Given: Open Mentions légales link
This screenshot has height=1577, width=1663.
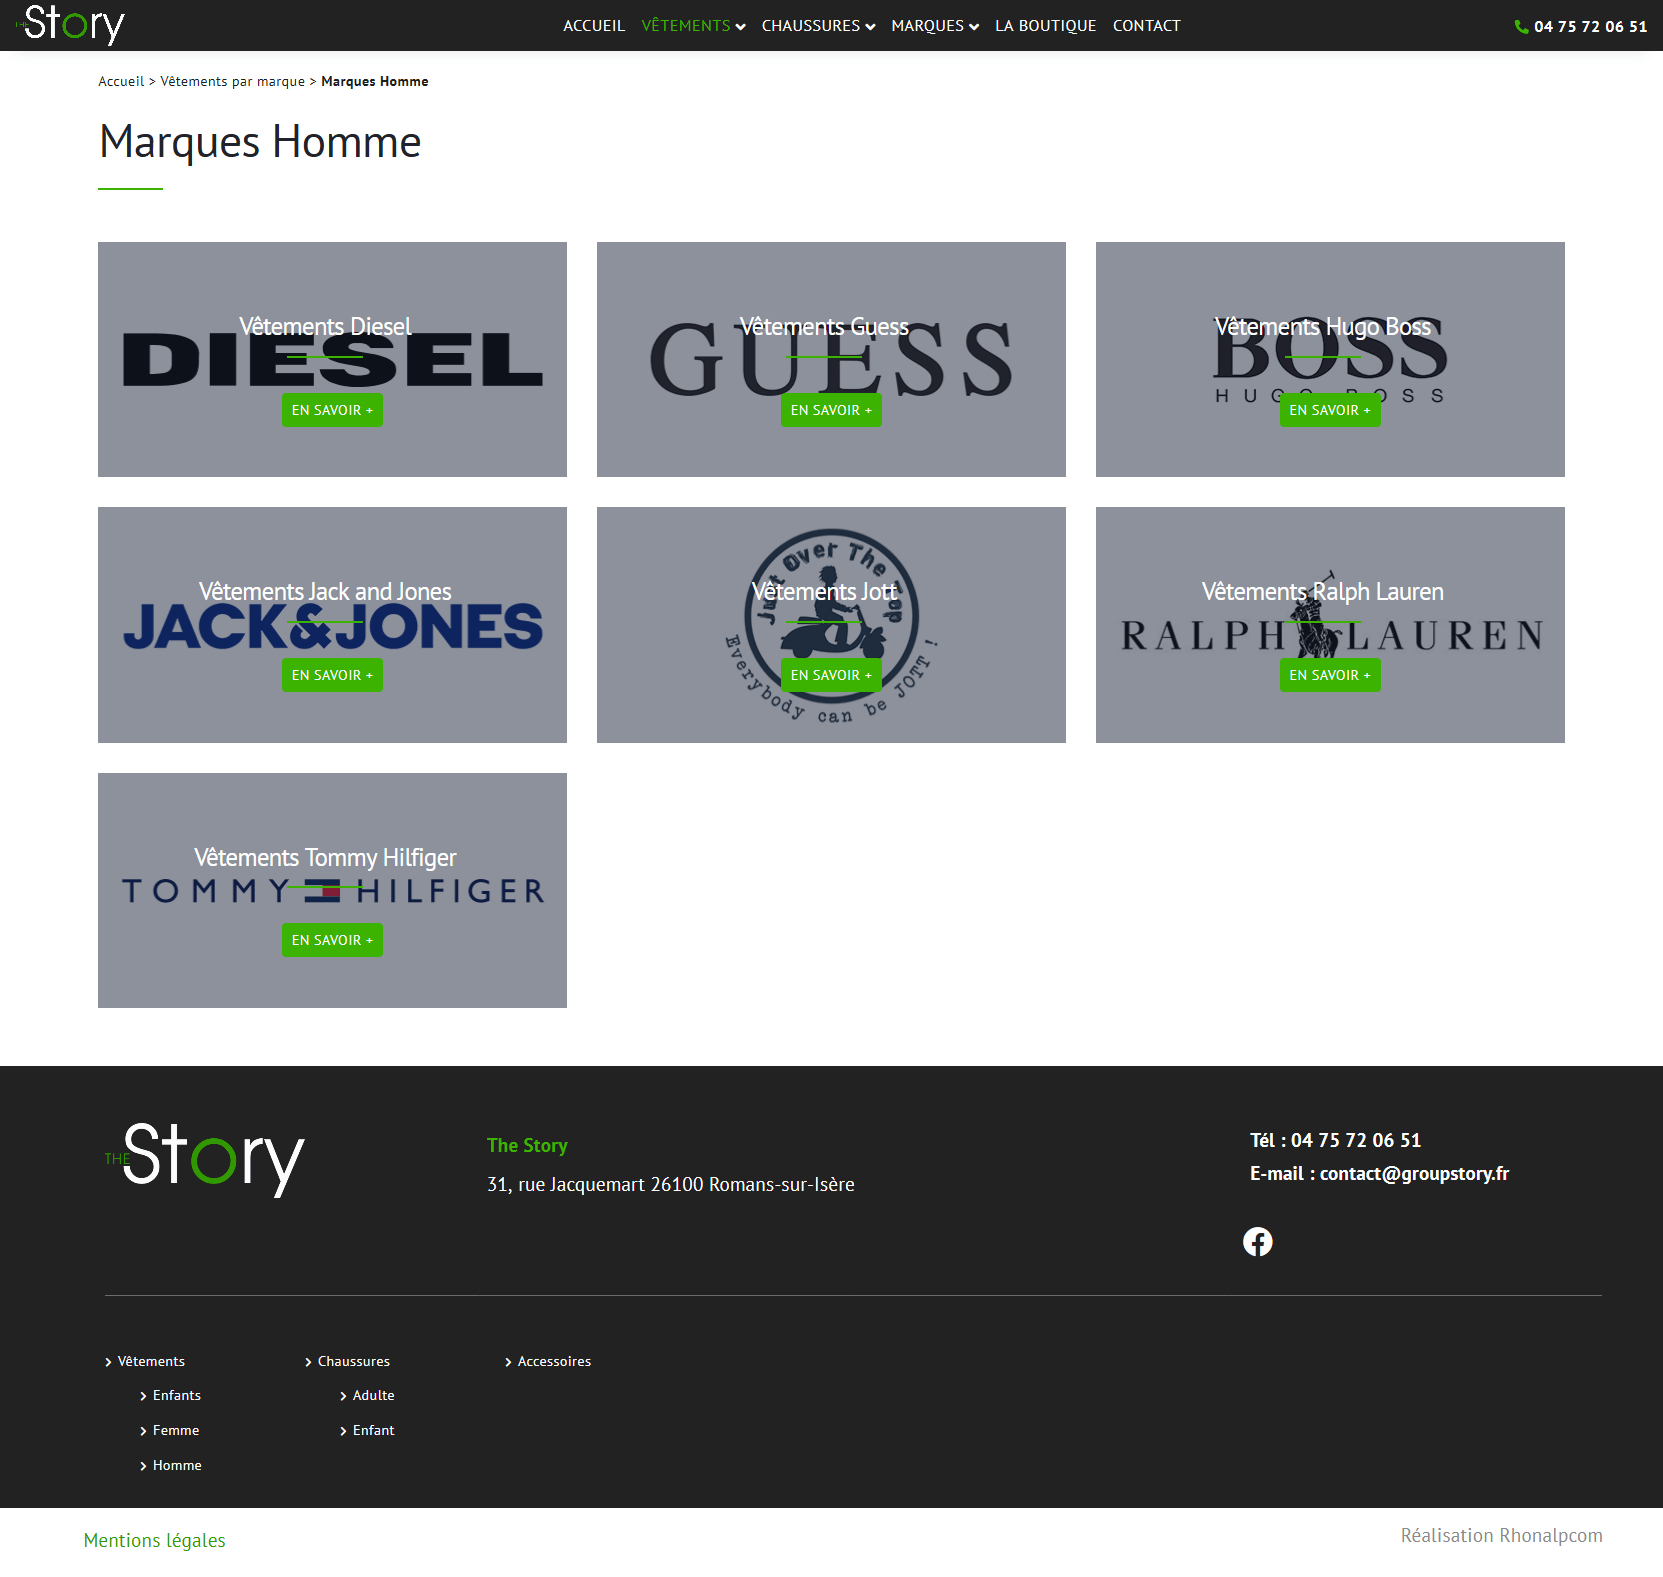Looking at the screenshot, I should click(155, 1540).
